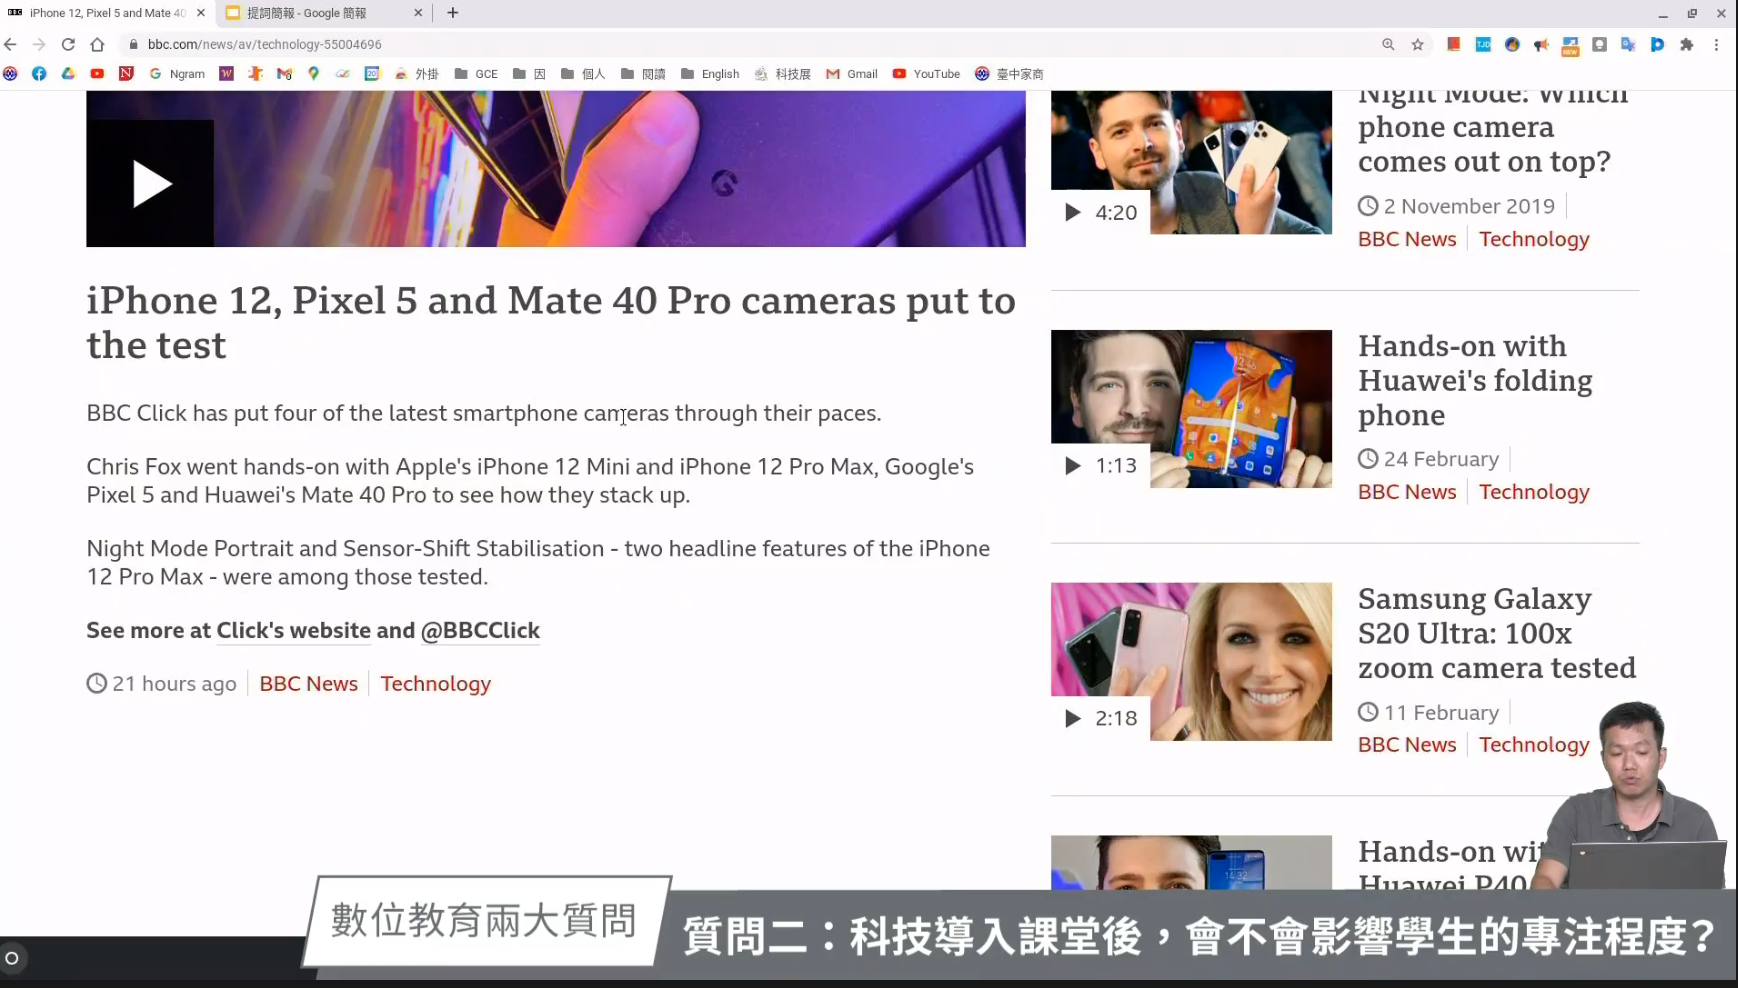
Task: Open the TJD extension icon
Action: click(x=1483, y=44)
